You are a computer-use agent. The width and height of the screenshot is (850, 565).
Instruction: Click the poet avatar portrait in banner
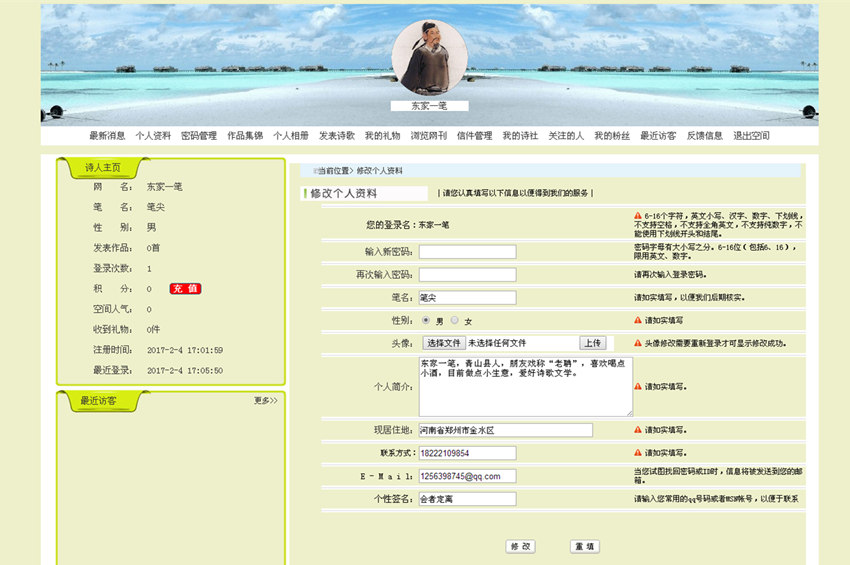(429, 58)
